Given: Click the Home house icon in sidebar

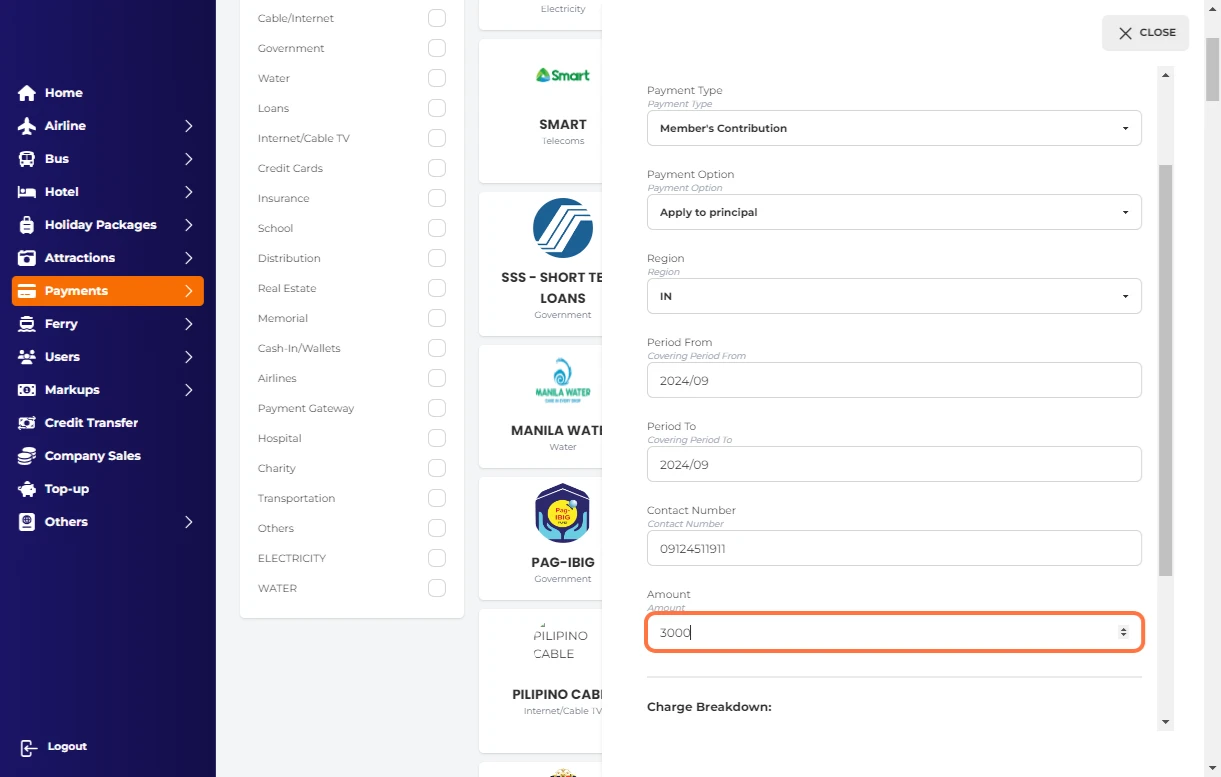Looking at the screenshot, I should 27,93.
